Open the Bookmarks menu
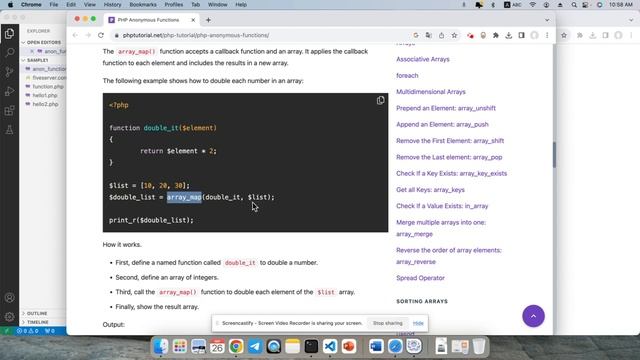 coord(143,4)
